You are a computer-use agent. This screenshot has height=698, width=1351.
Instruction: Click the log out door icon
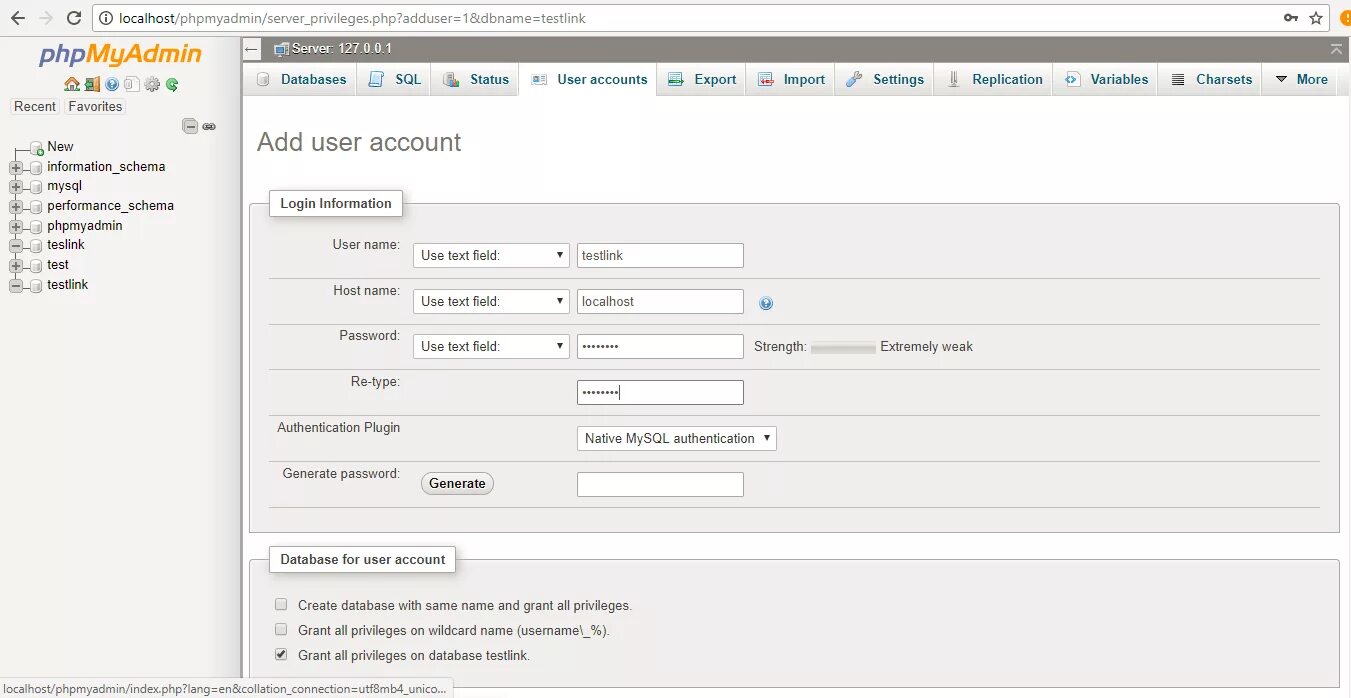[92, 85]
